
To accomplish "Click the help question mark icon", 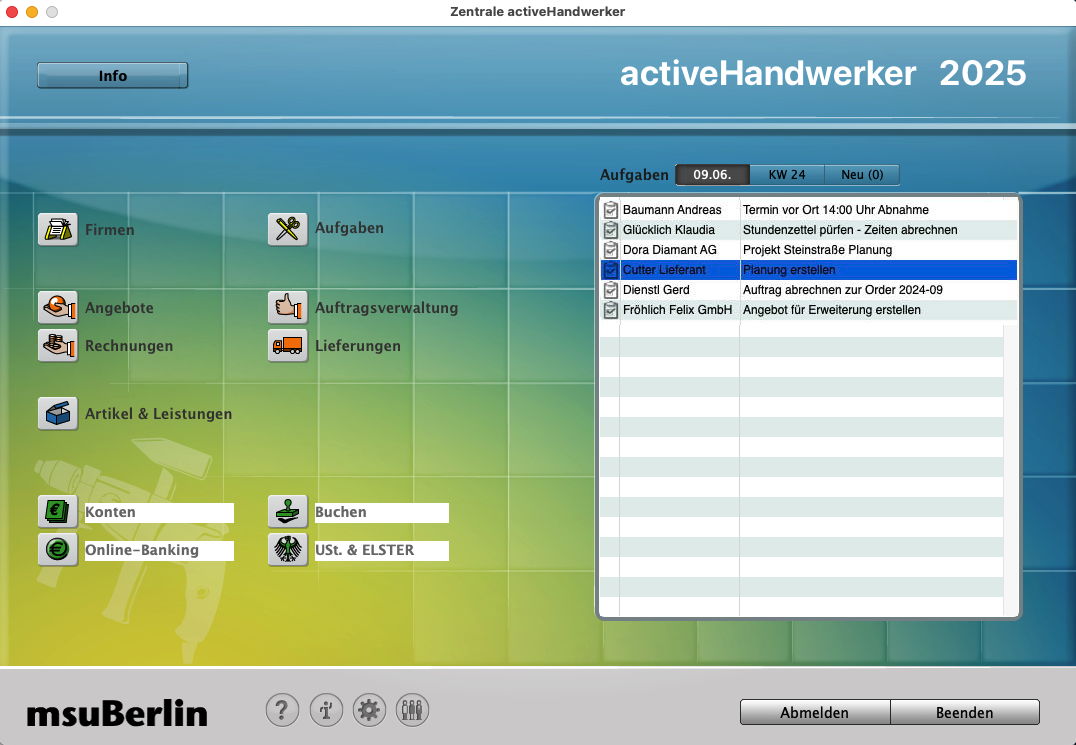I will [x=282, y=710].
